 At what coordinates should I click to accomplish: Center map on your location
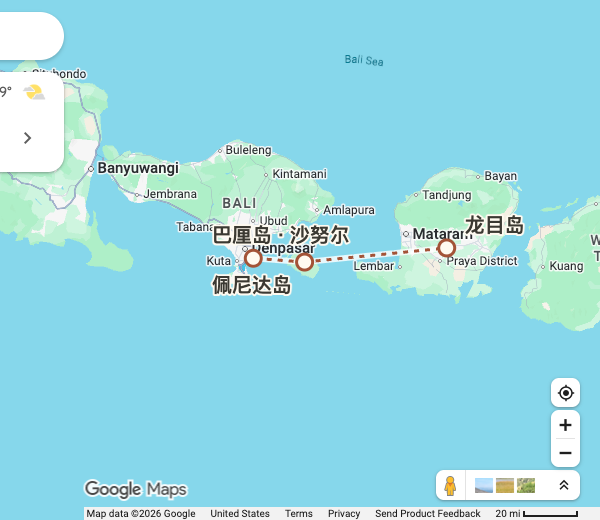coord(565,393)
